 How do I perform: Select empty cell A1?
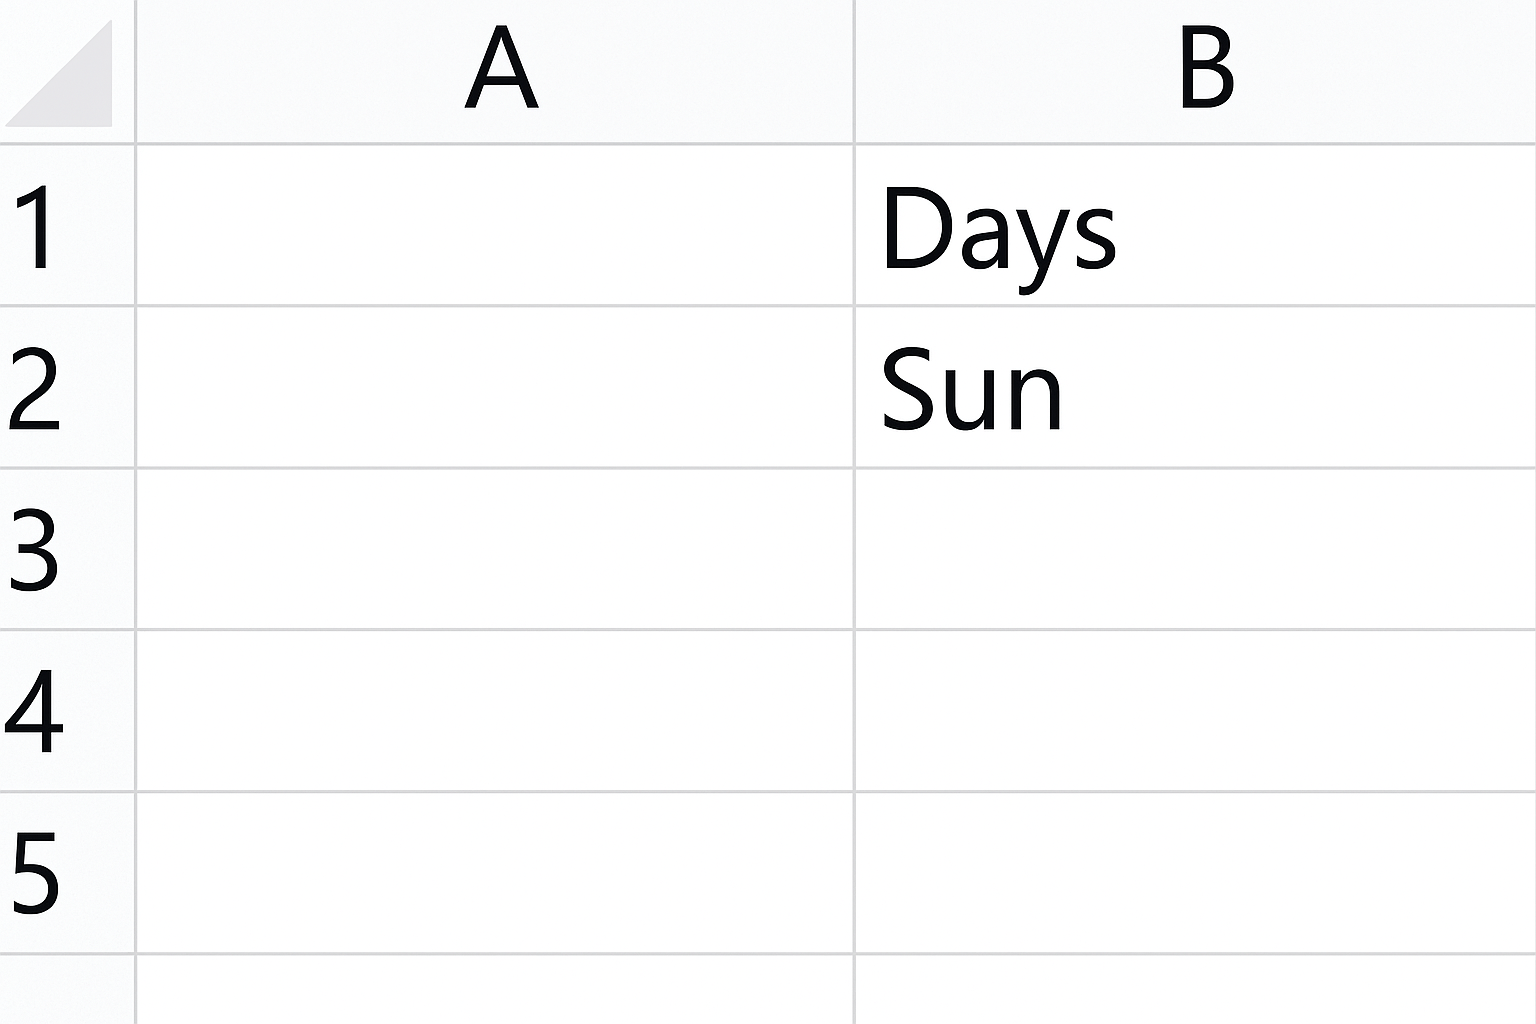(495, 225)
